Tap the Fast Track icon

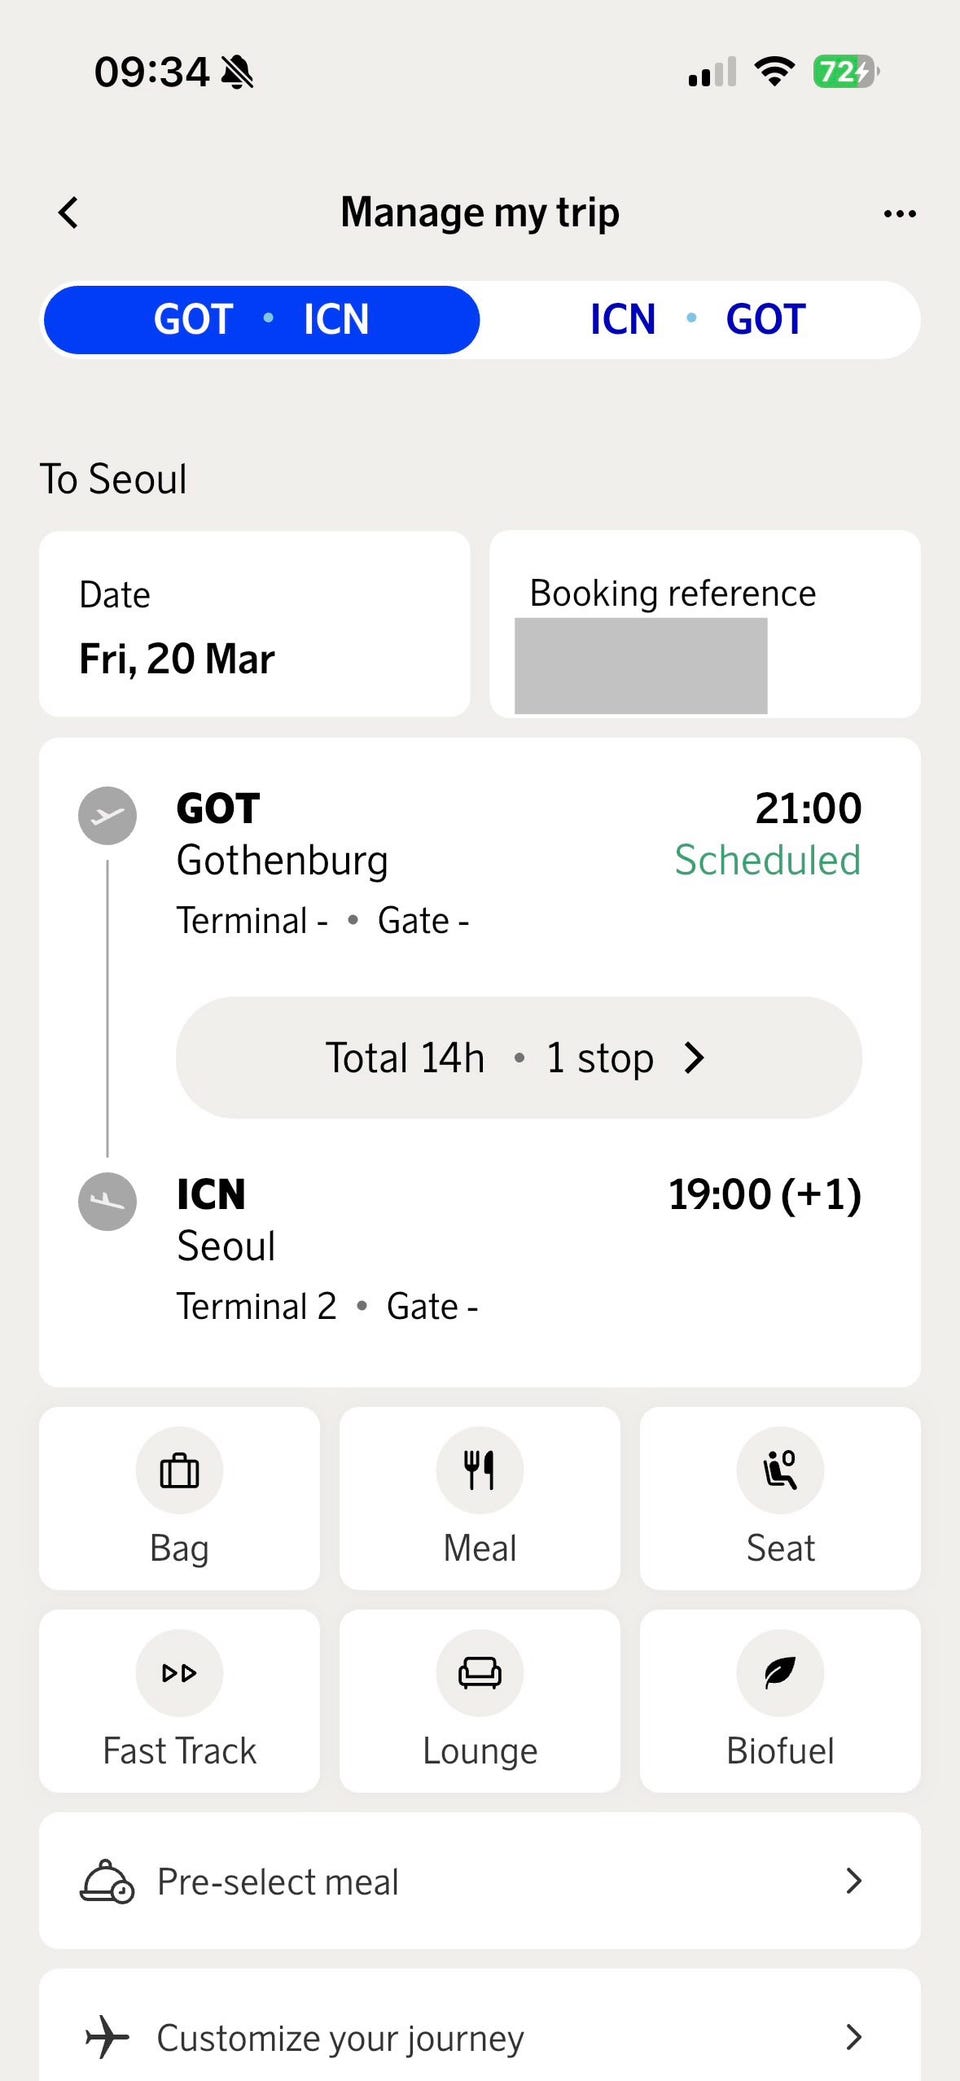(x=179, y=1673)
